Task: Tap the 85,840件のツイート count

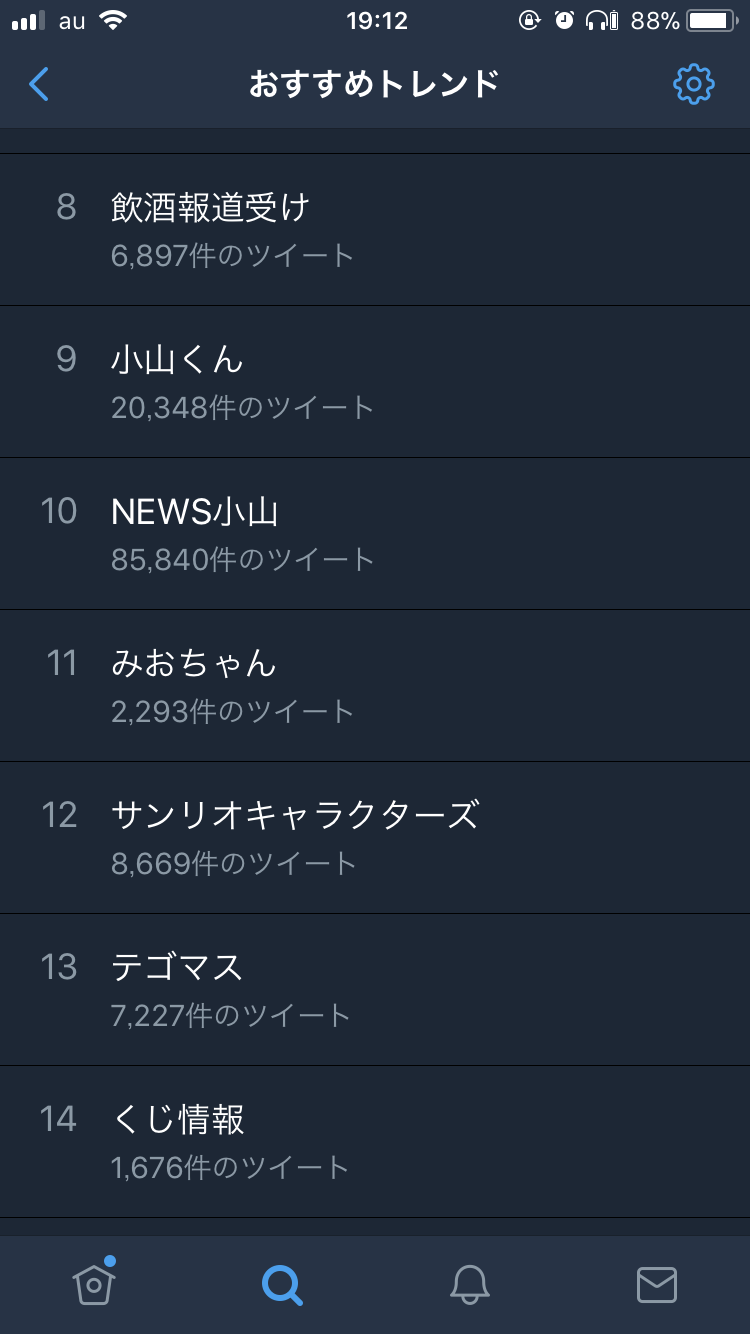Action: click(x=243, y=560)
